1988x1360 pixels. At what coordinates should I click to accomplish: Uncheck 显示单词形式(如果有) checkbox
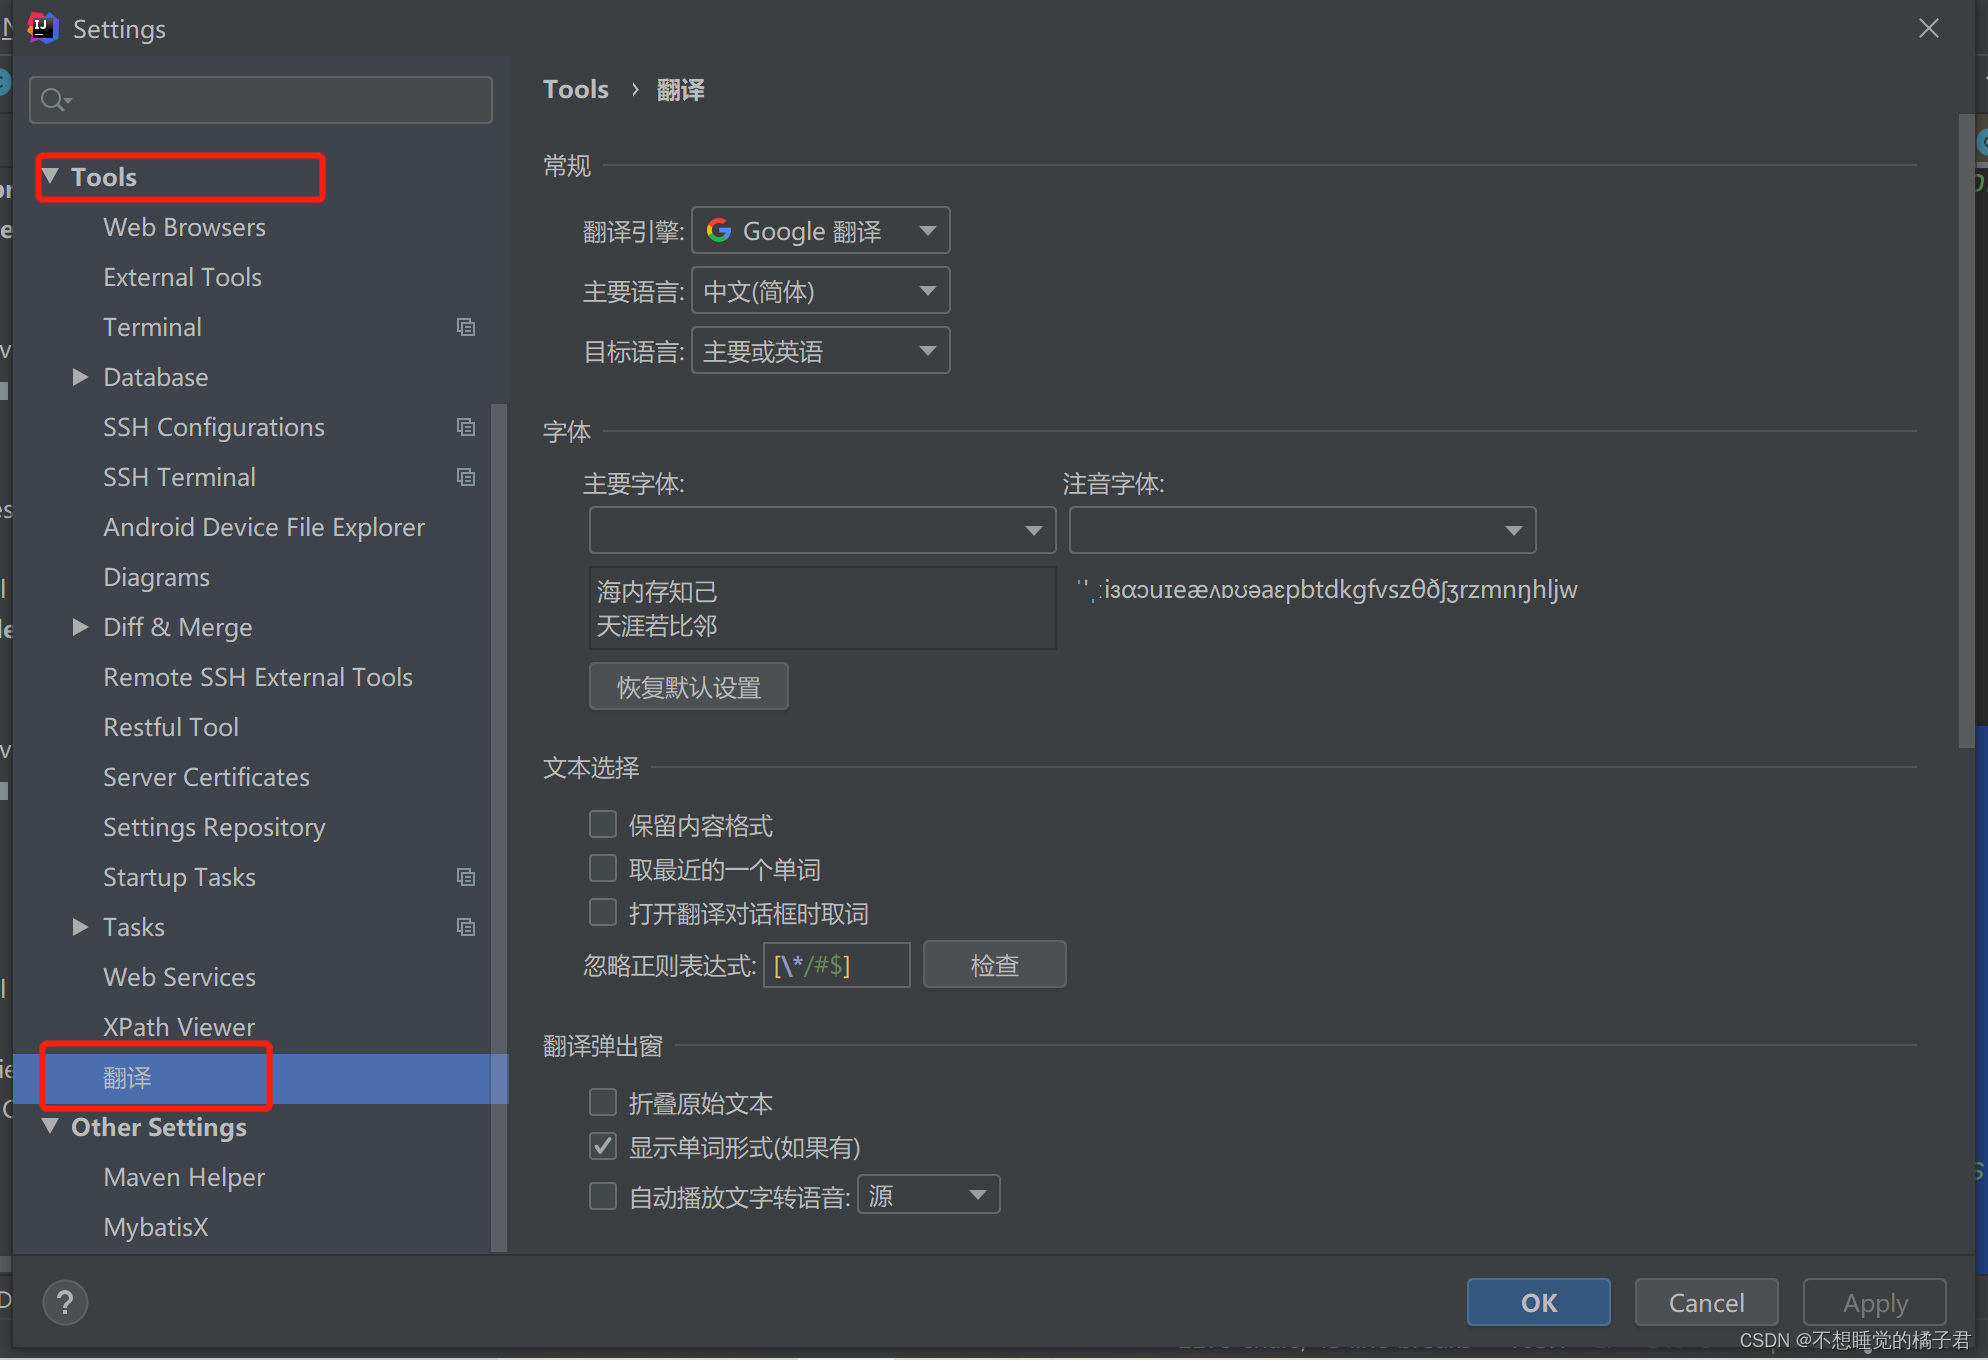(x=603, y=1147)
